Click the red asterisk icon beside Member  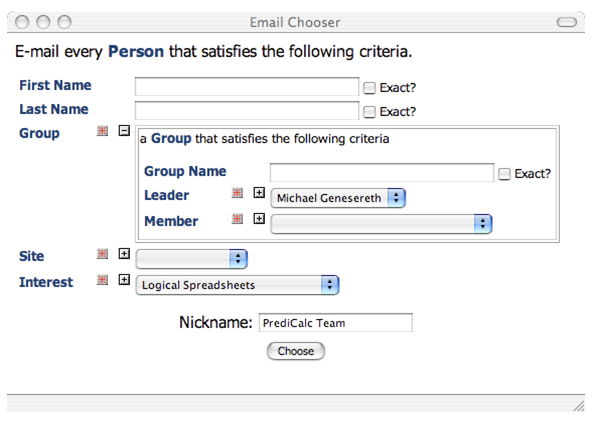tap(238, 219)
